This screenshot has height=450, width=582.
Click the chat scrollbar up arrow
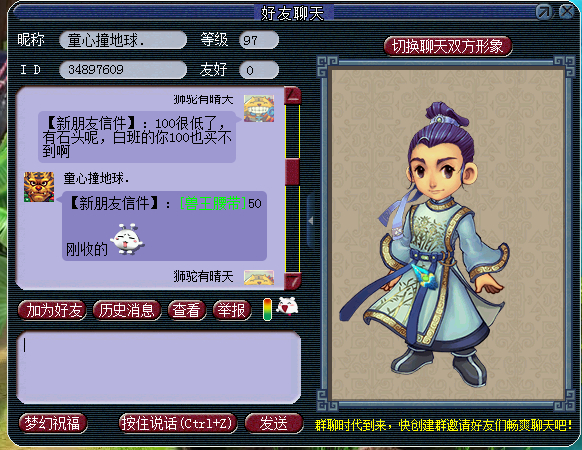[x=292, y=95]
